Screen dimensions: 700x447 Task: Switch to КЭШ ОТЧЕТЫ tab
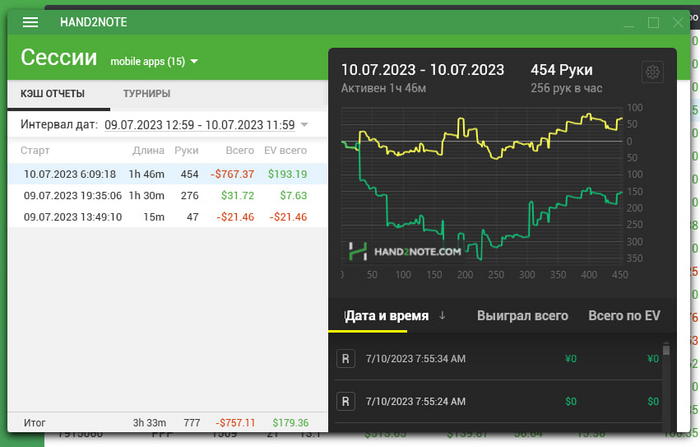tap(53, 94)
